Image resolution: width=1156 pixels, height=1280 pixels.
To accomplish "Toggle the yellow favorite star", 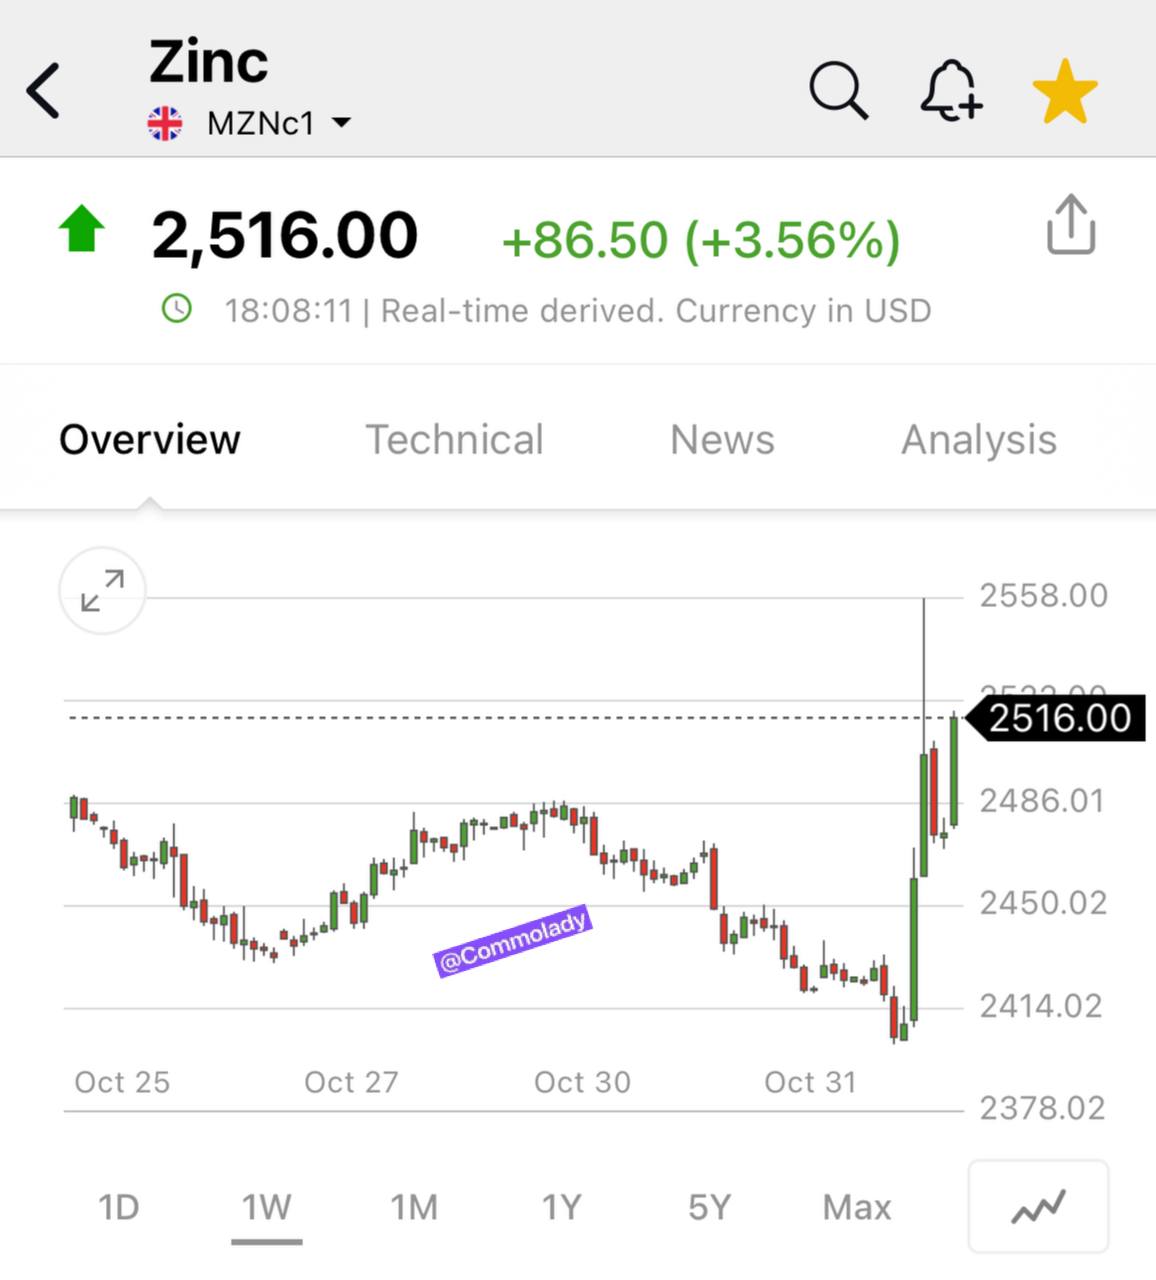I will point(1065,91).
